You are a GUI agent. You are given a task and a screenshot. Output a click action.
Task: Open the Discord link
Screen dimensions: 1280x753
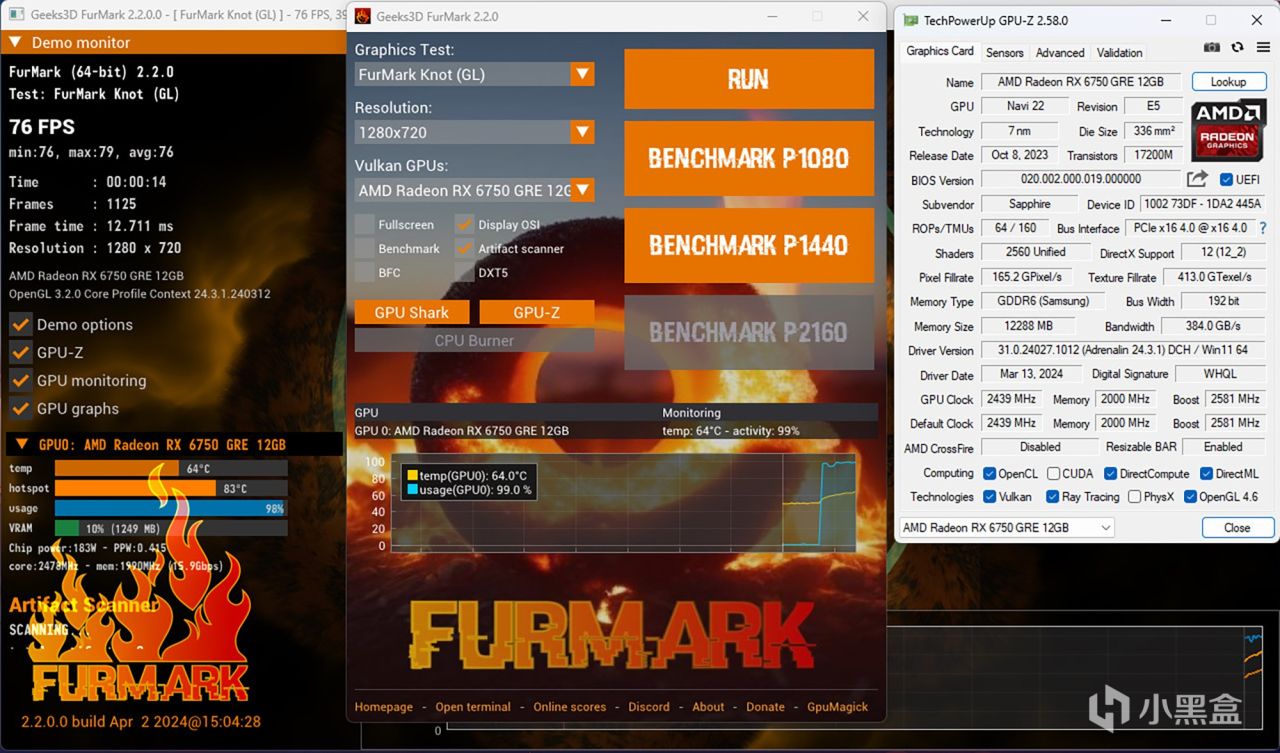point(649,707)
